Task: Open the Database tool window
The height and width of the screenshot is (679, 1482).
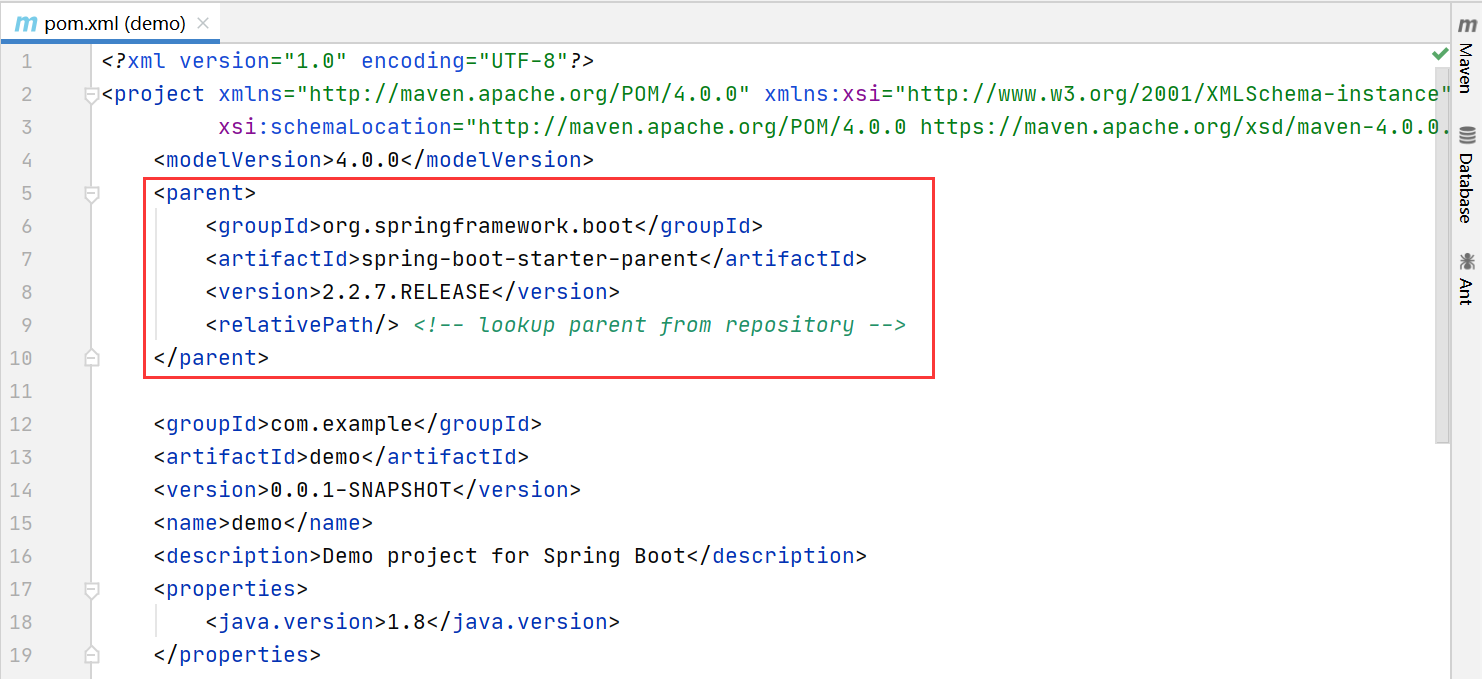Action: (x=1467, y=174)
